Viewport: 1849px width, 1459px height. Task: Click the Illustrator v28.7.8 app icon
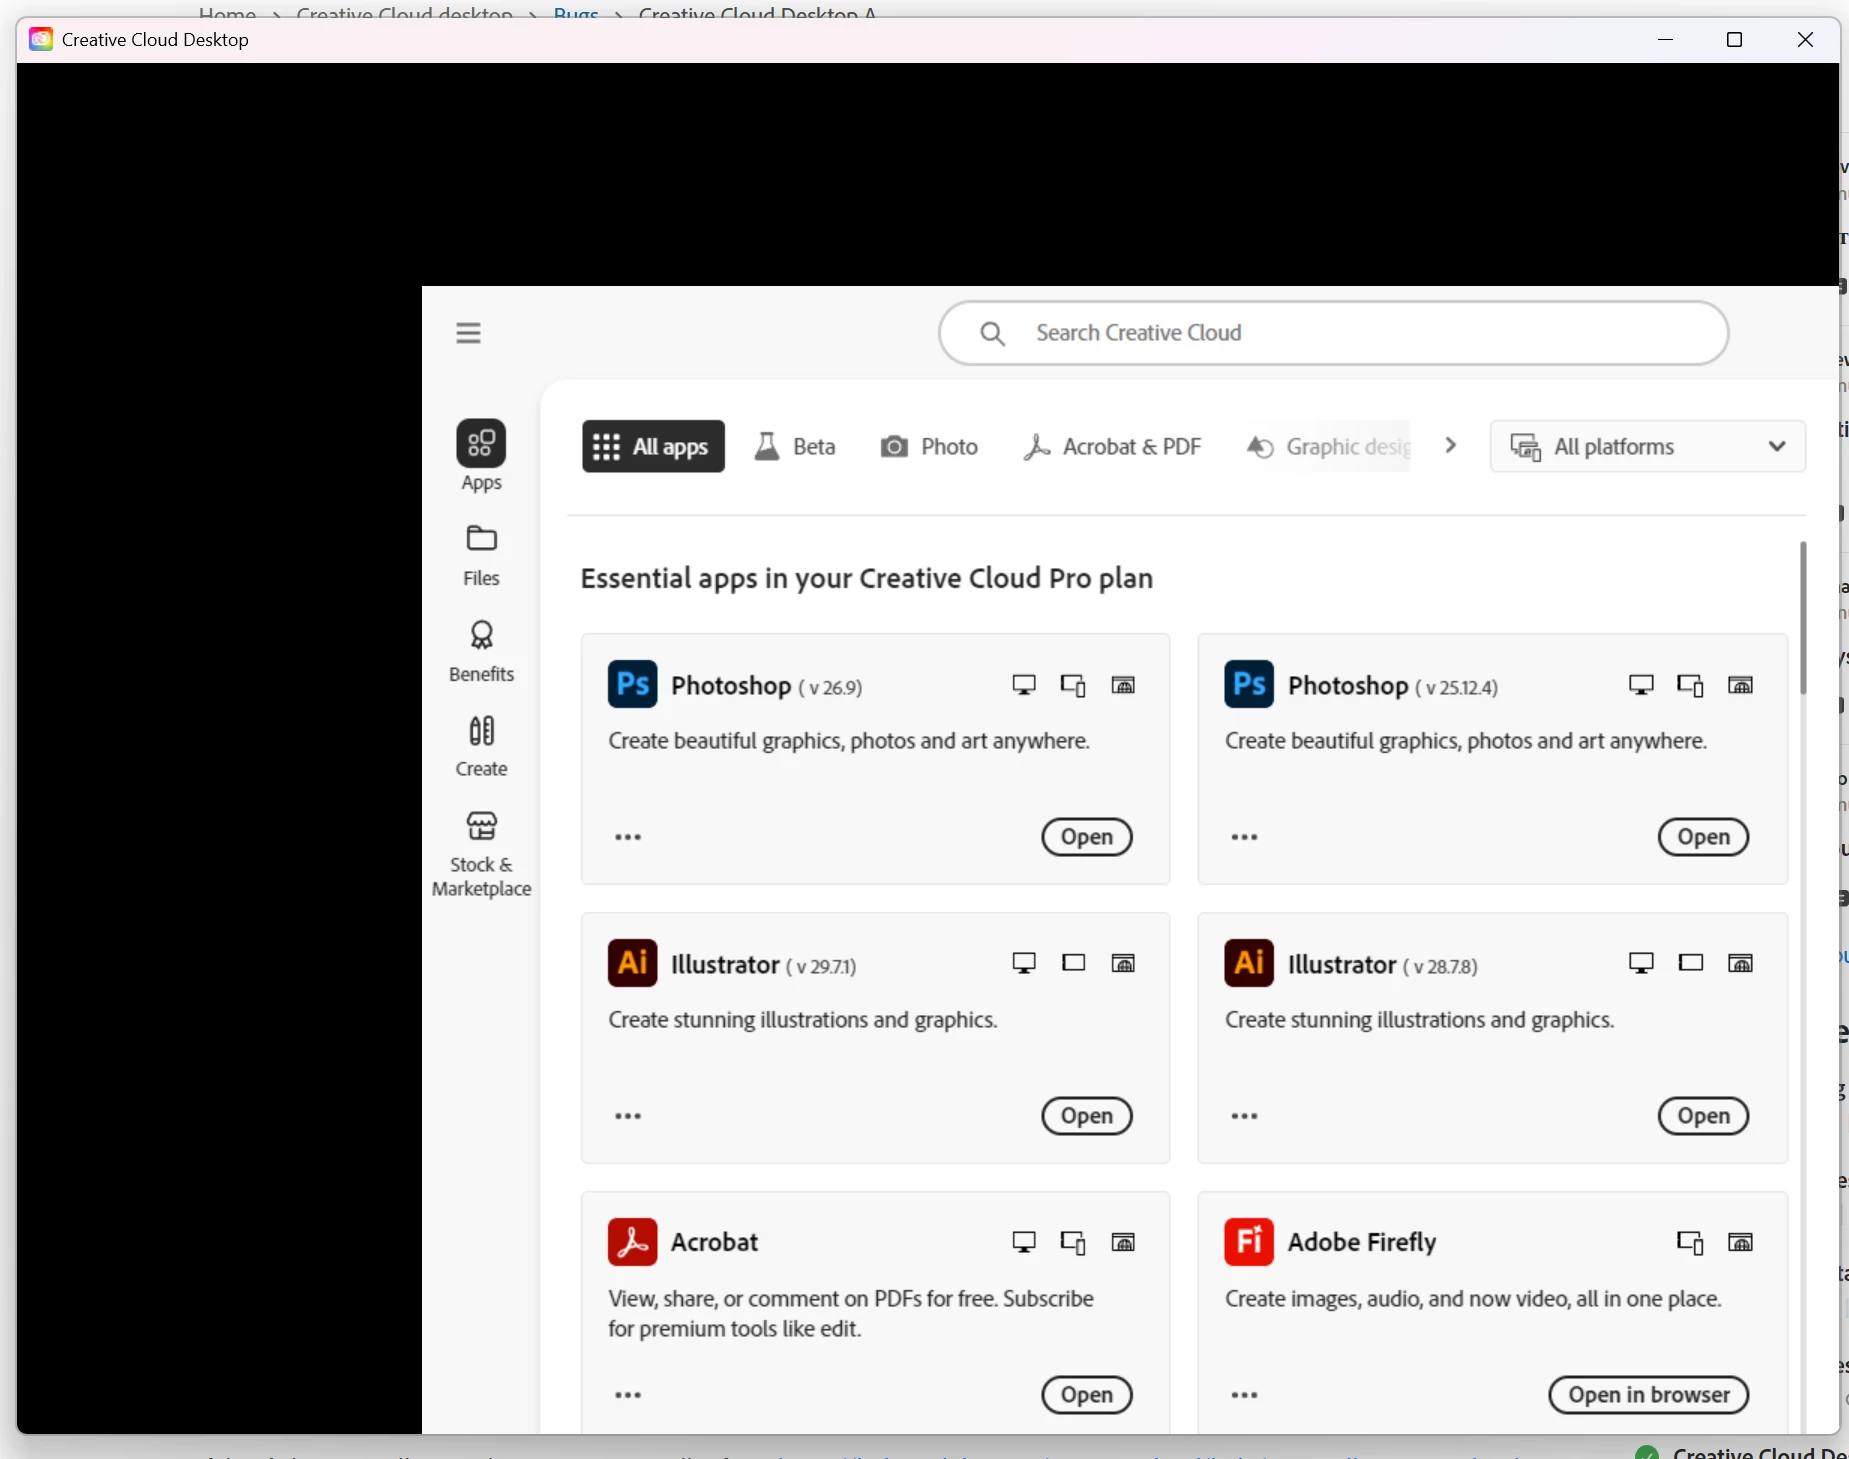pos(1249,963)
